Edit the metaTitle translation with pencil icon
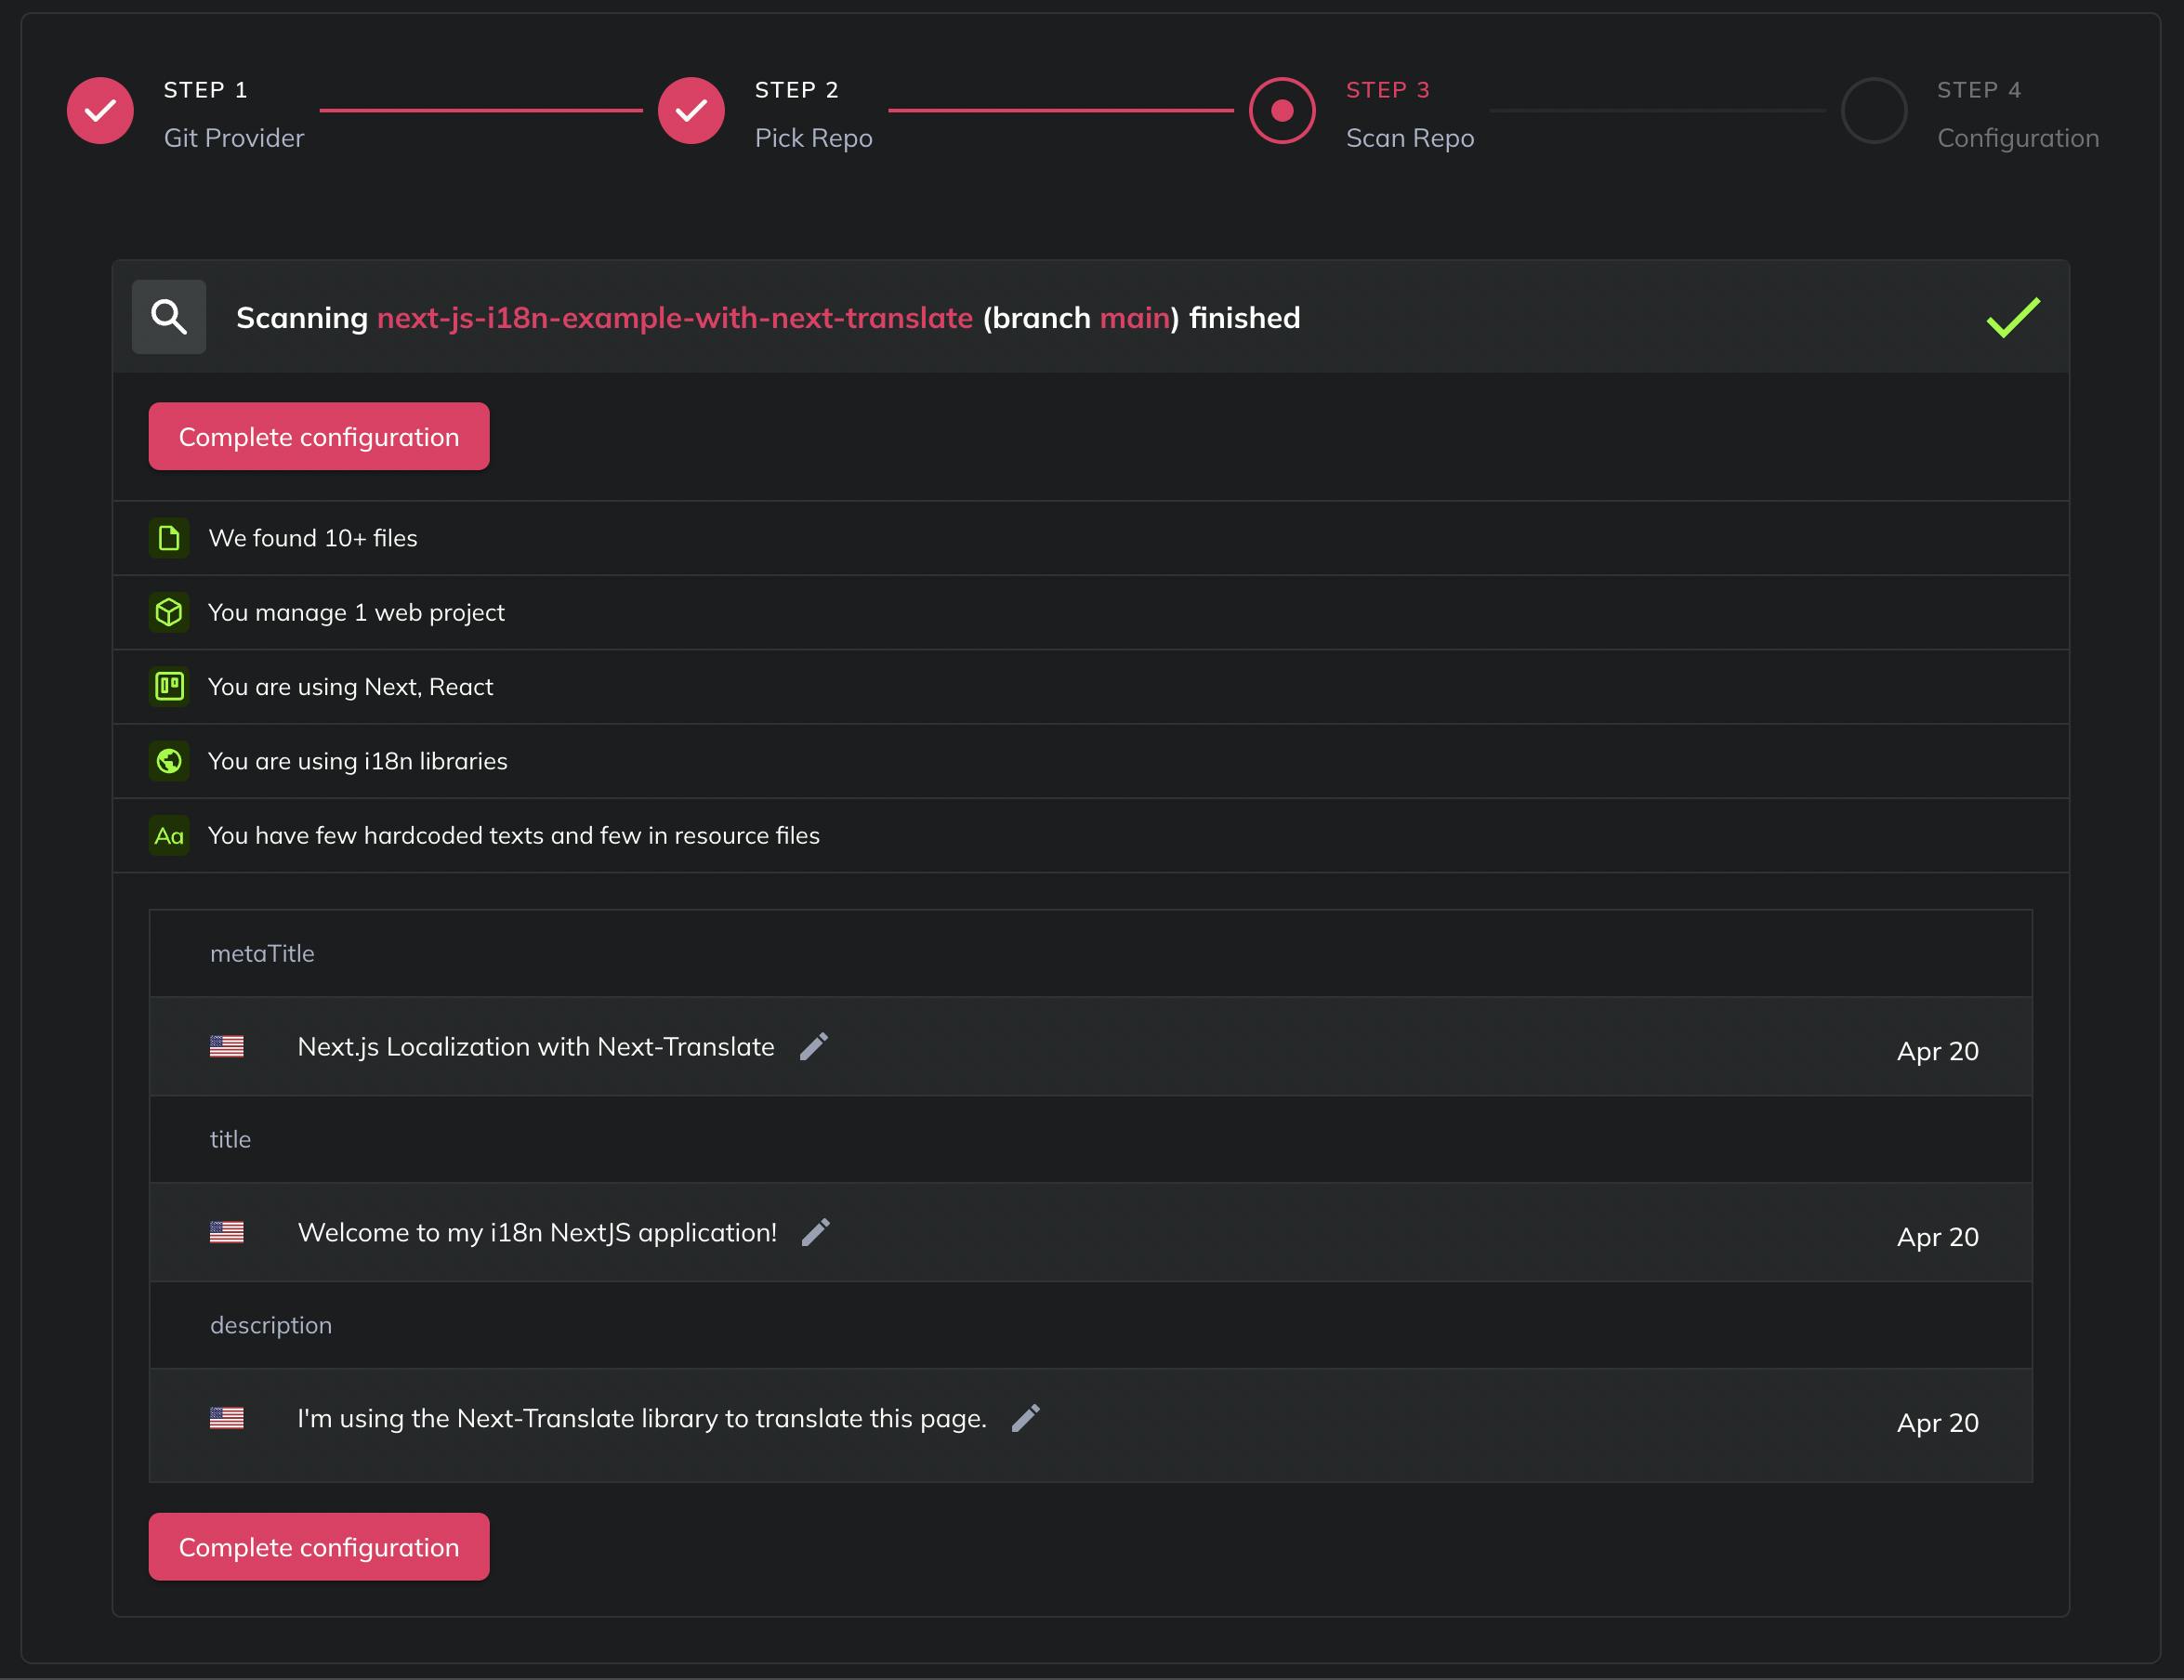 [x=814, y=1046]
